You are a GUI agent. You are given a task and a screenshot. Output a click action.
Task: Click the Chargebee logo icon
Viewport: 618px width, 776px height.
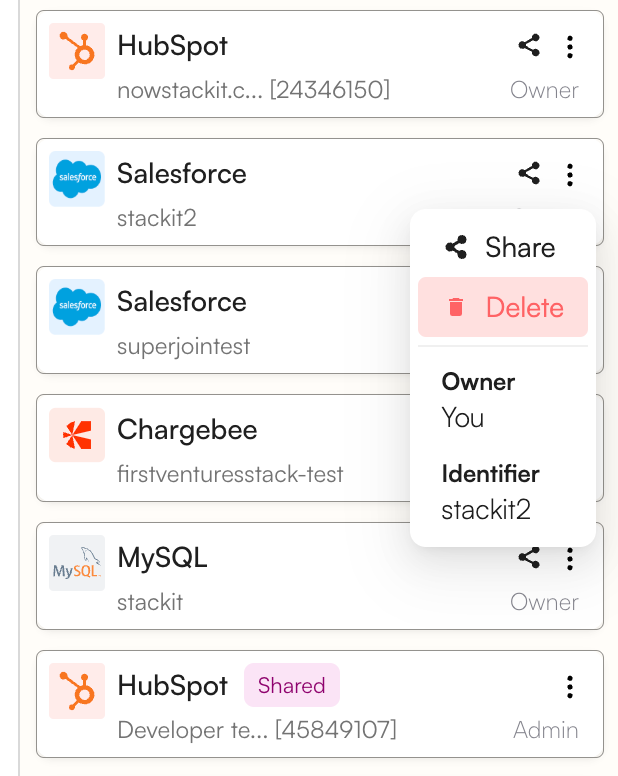[77, 435]
